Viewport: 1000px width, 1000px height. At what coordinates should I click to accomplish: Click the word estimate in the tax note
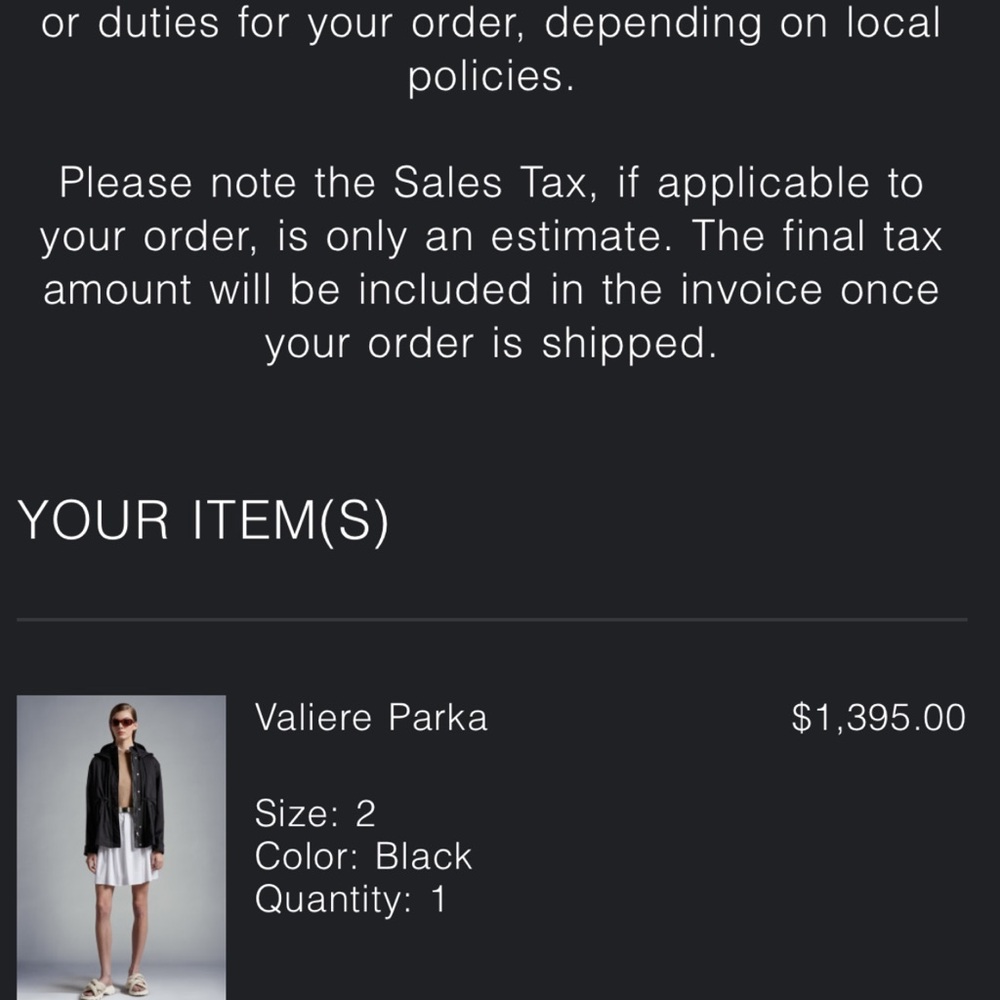pyautogui.click(x=580, y=237)
